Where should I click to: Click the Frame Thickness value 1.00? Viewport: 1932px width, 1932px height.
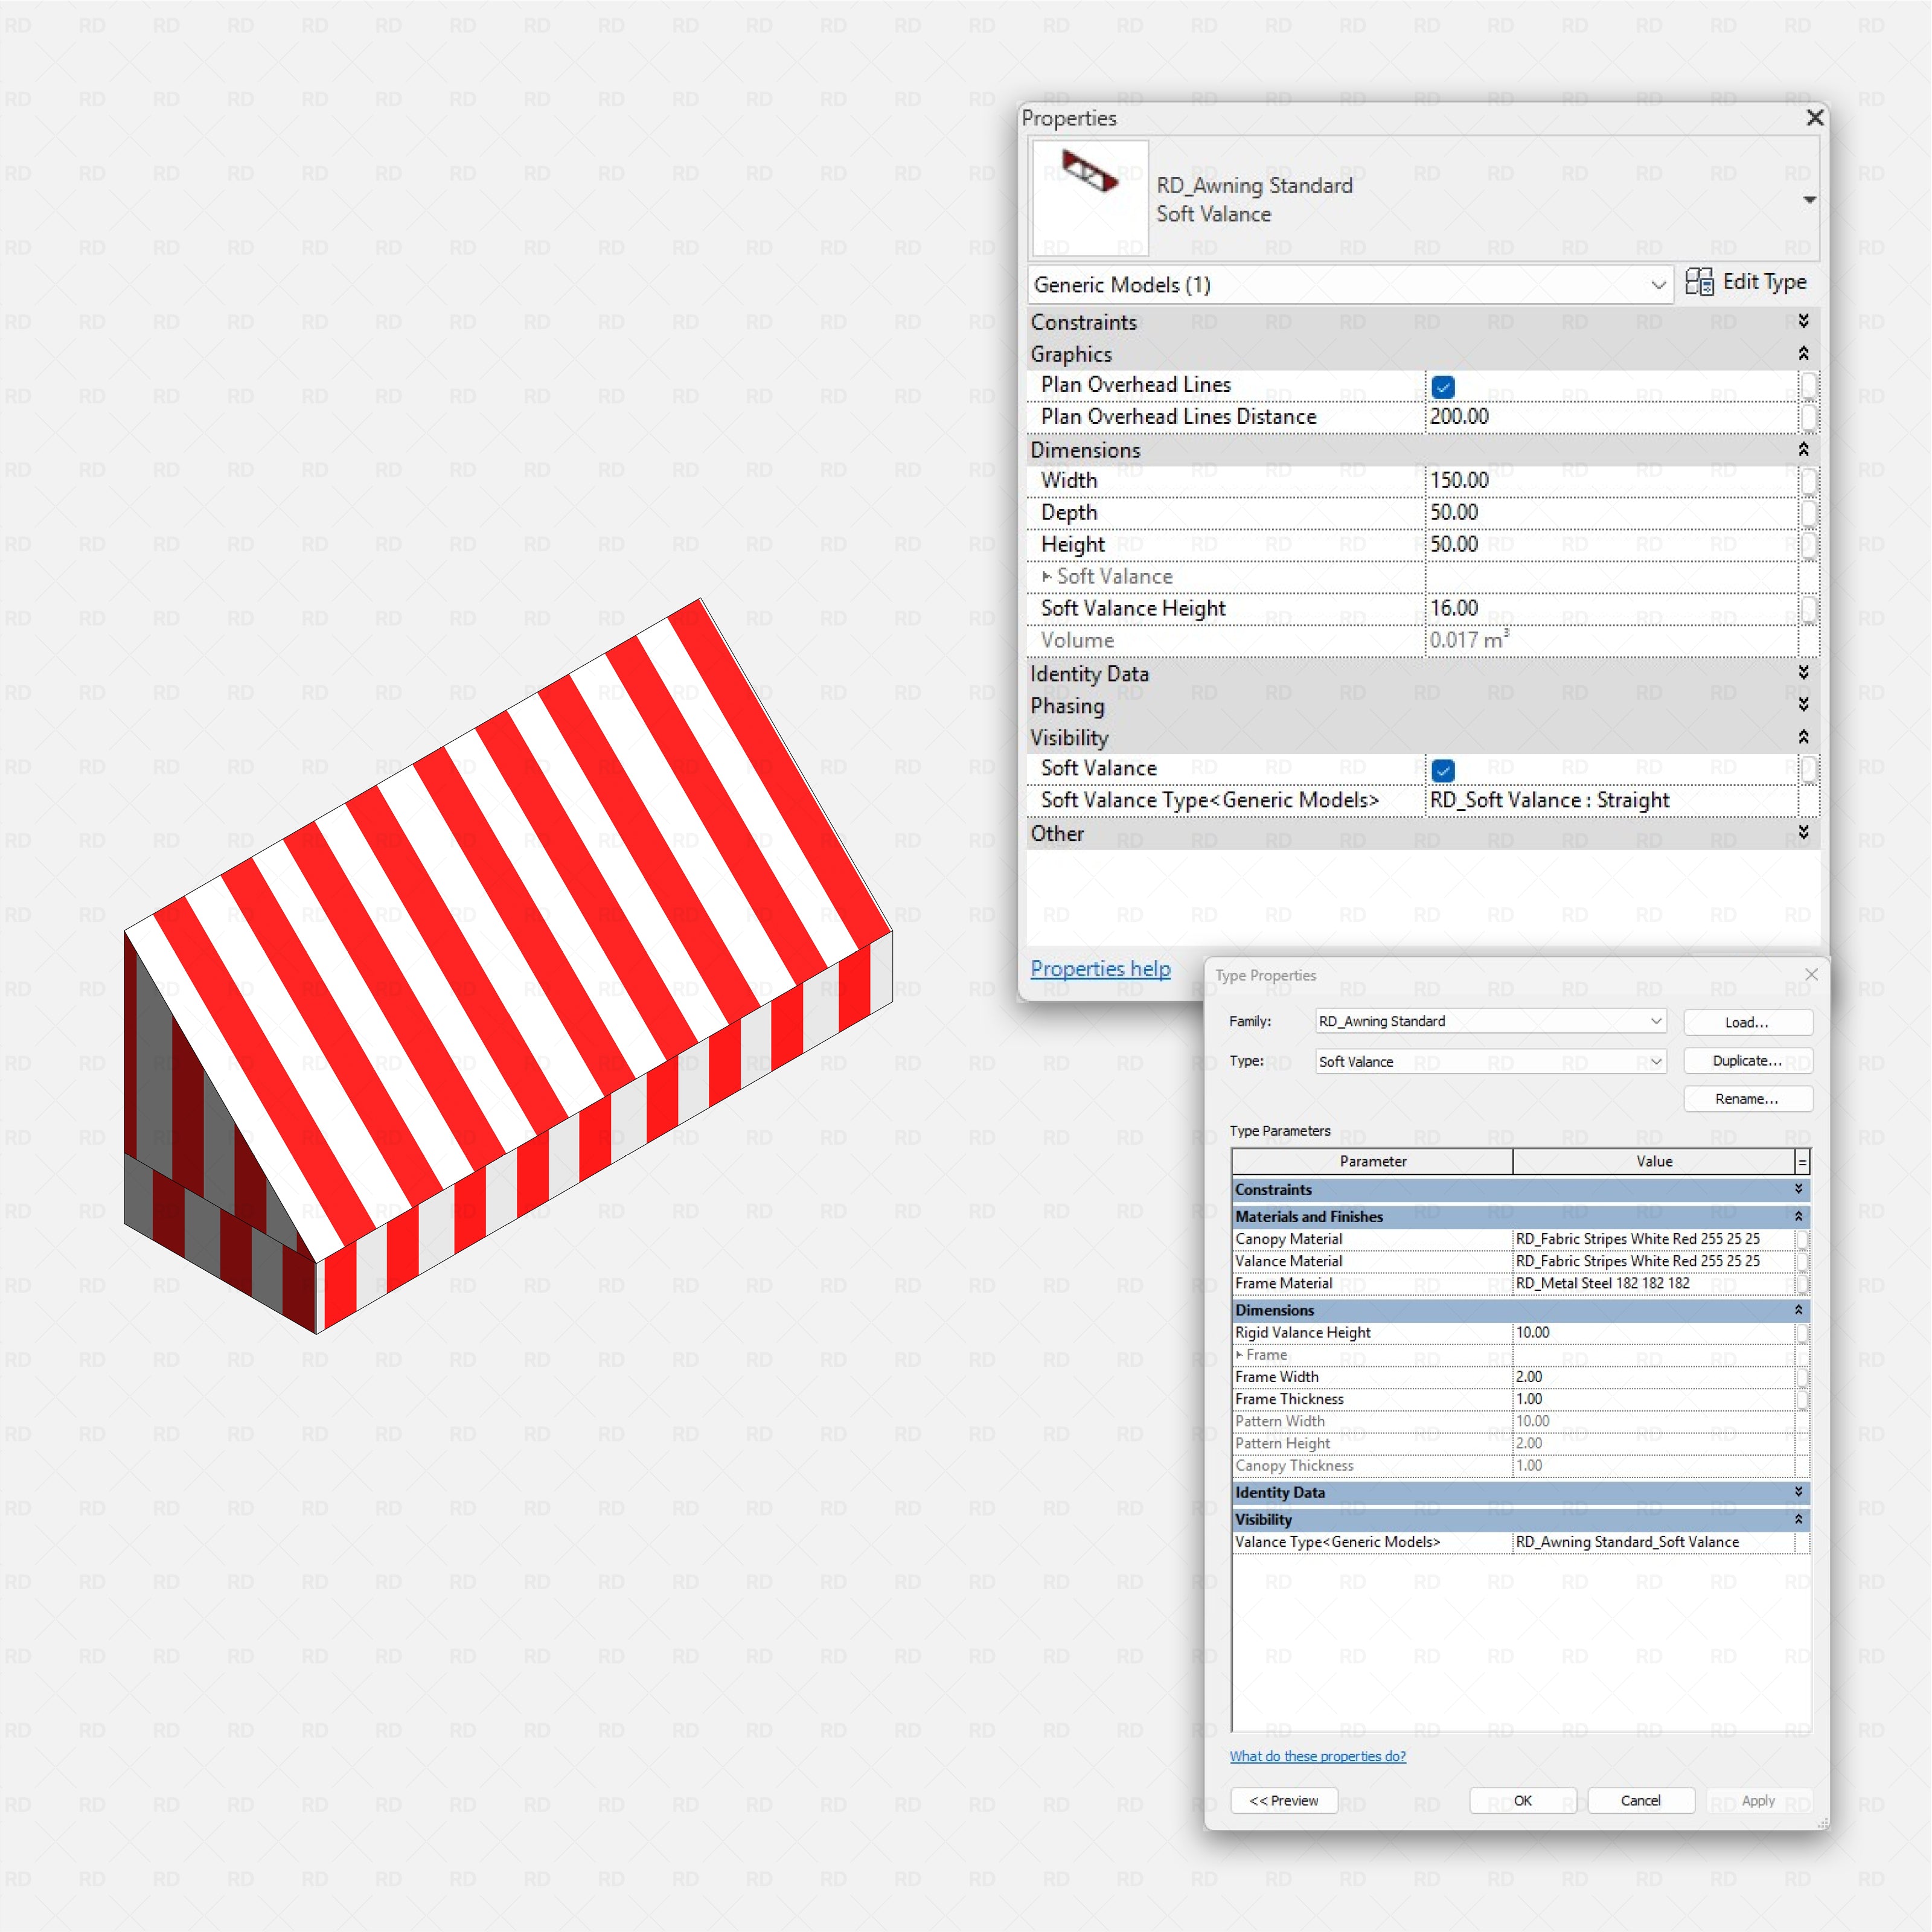click(x=1654, y=1399)
